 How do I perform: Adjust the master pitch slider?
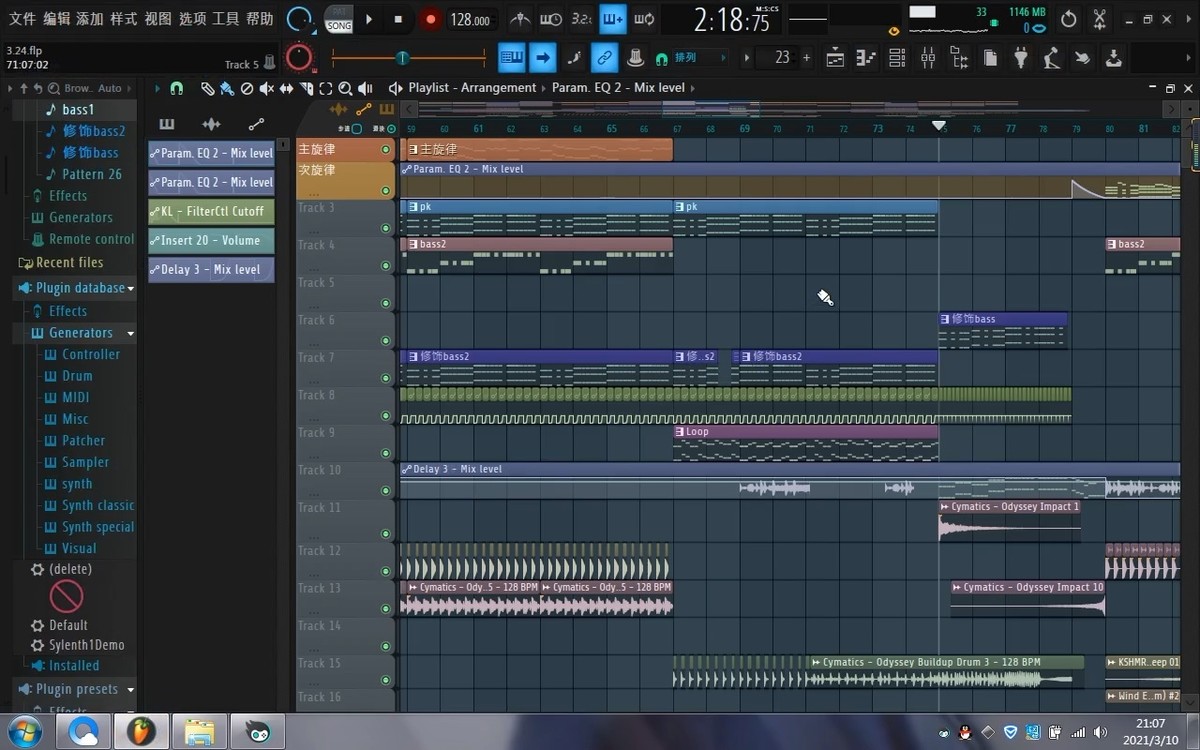click(402, 58)
